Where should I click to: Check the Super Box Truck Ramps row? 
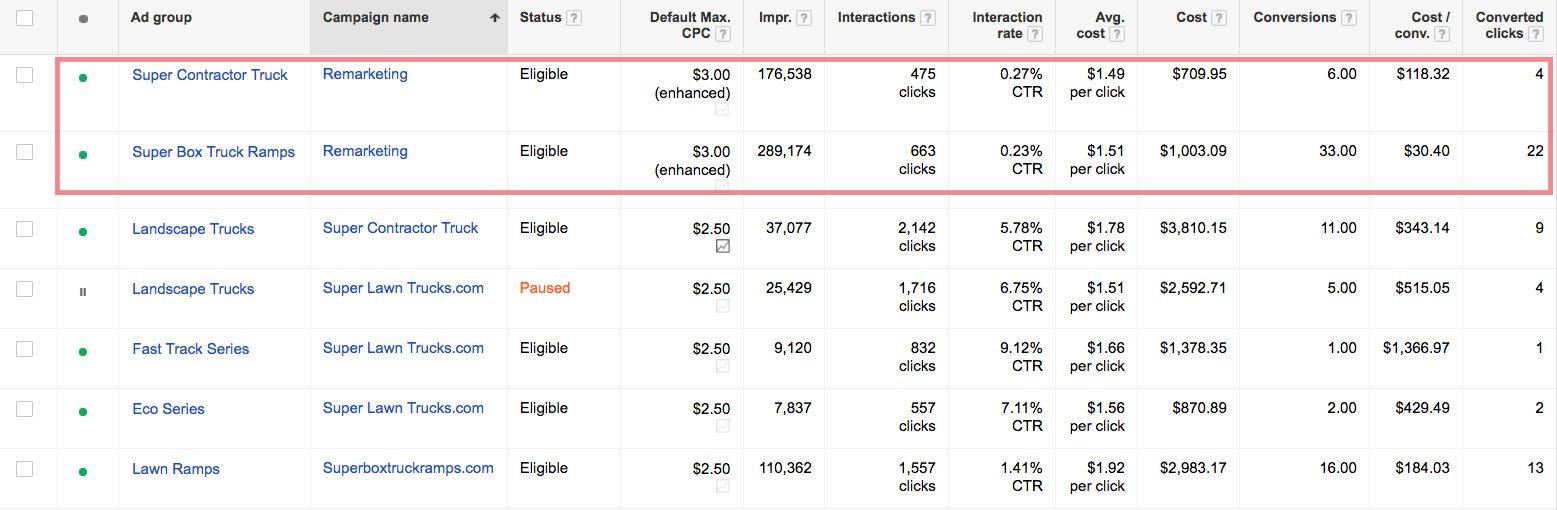pyautogui.click(x=25, y=152)
